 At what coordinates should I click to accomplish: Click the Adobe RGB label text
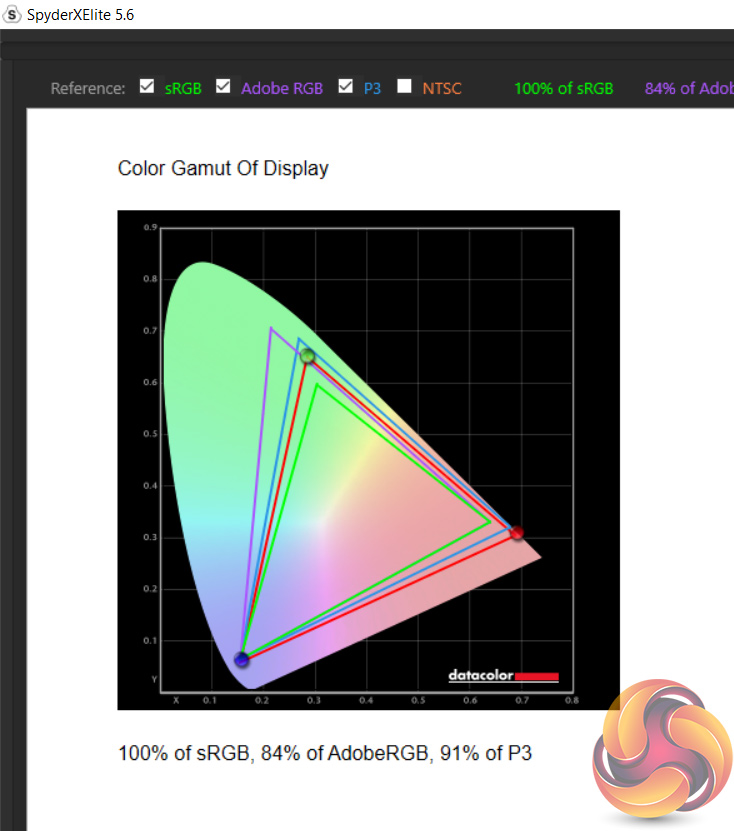coord(282,88)
